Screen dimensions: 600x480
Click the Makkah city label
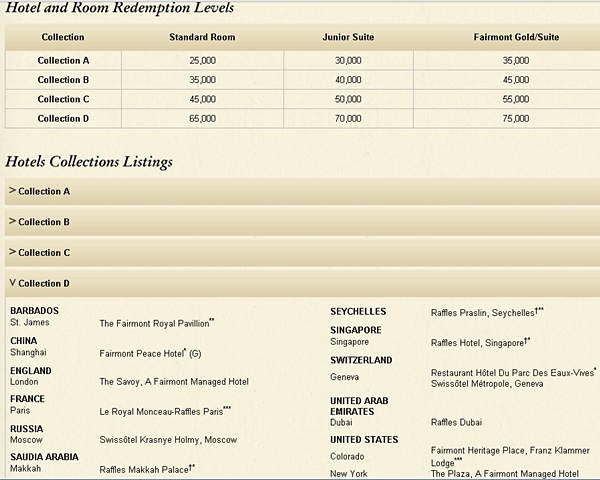pos(25,469)
